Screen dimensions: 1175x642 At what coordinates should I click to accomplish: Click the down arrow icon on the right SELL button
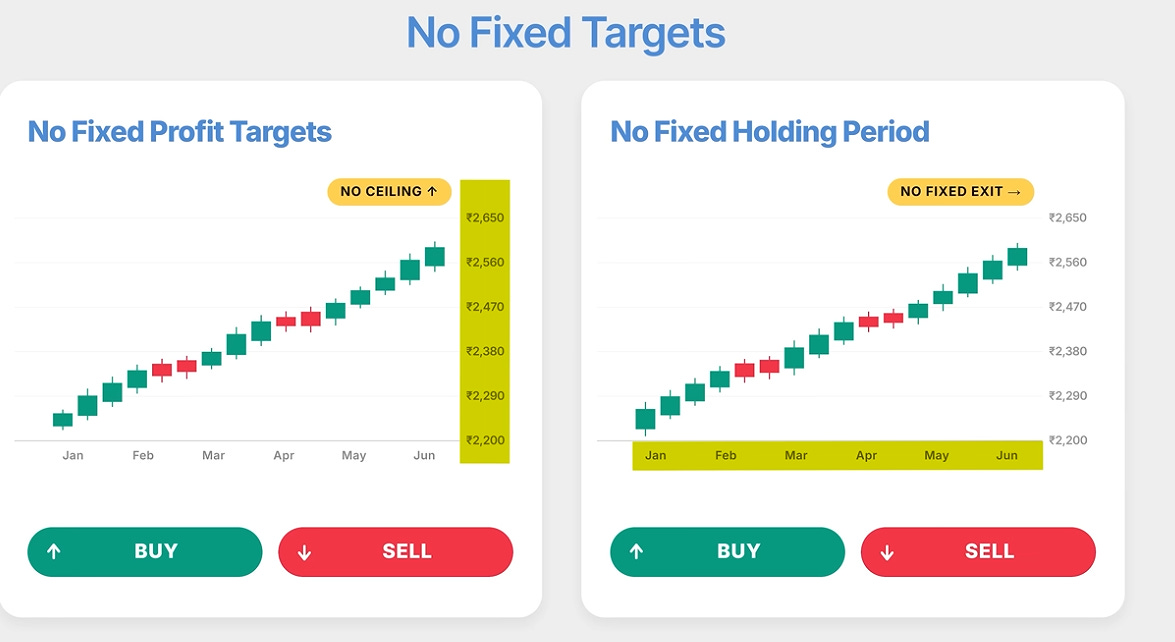pos(887,553)
